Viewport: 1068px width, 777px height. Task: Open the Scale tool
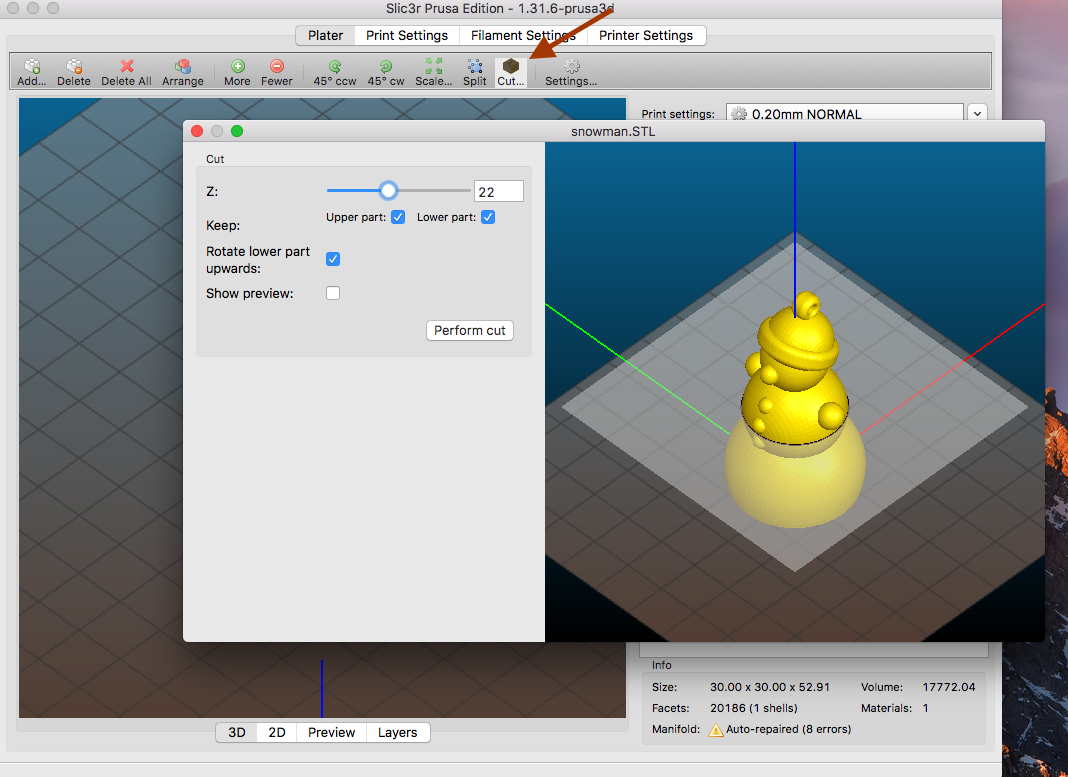click(x=433, y=67)
